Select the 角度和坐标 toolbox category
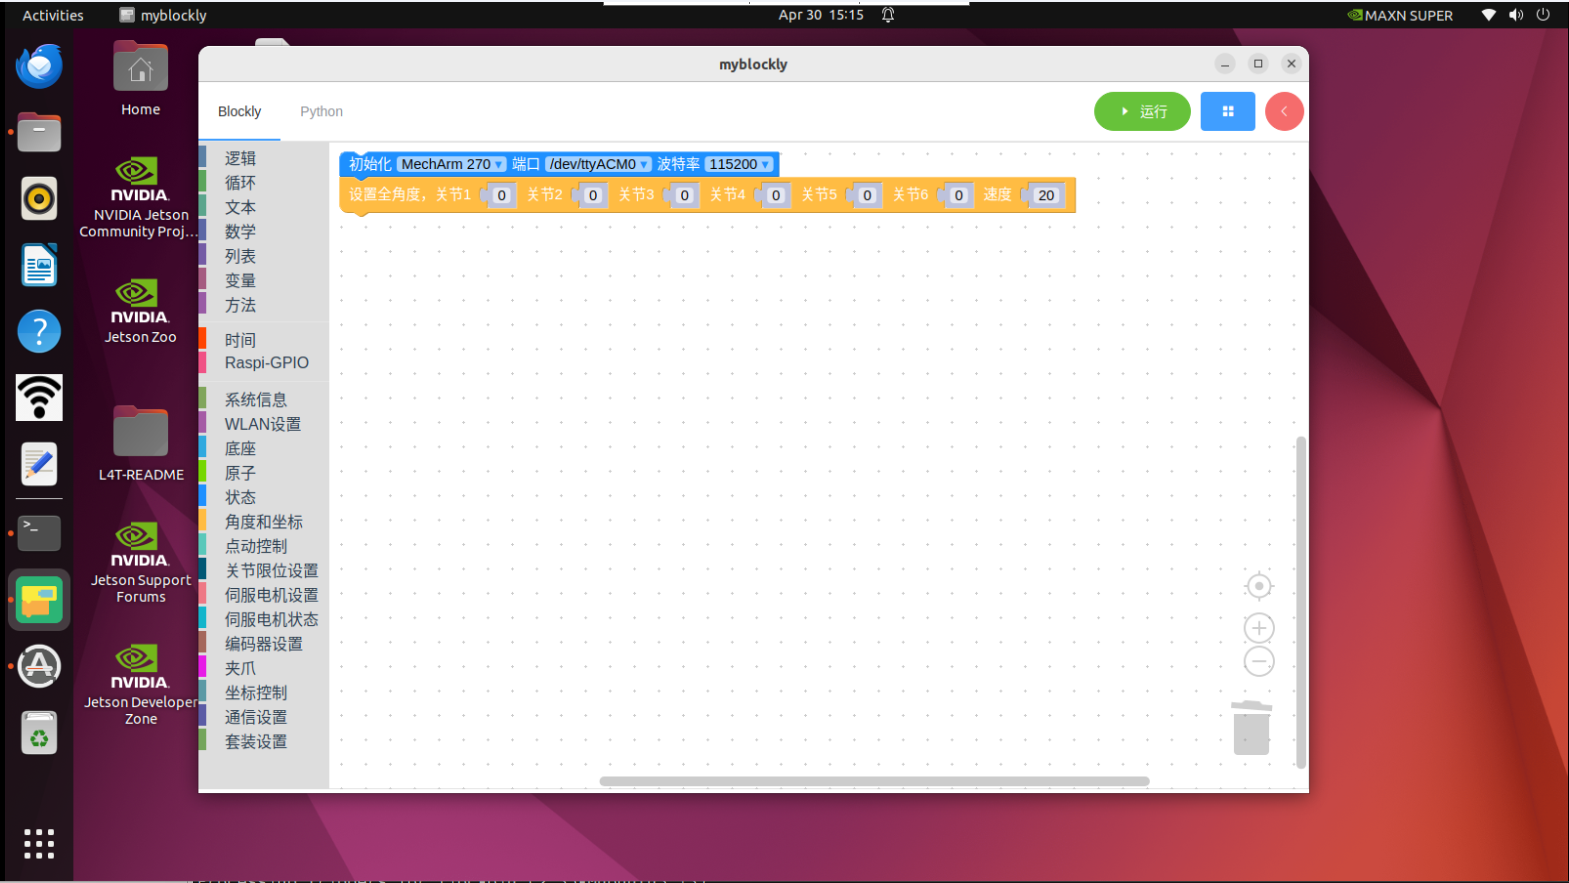This screenshot has width=1569, height=883. click(263, 522)
